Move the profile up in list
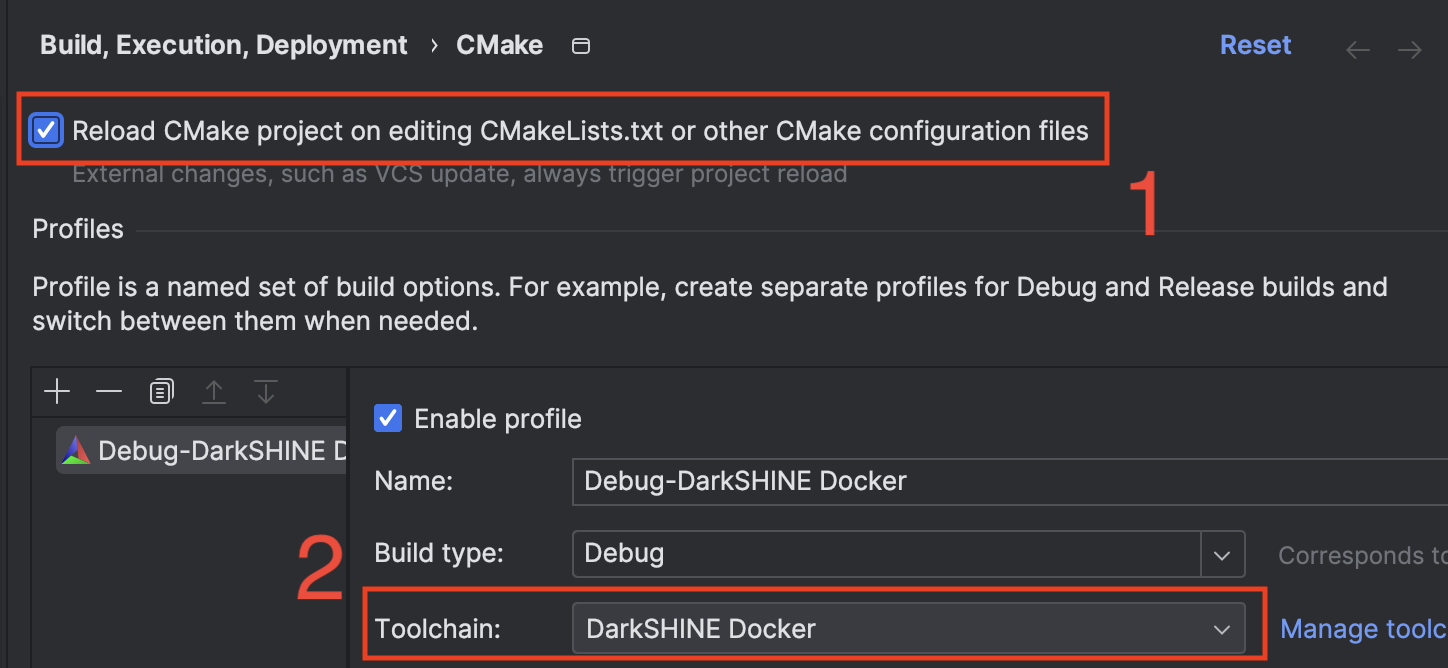Screen dimensions: 1448x668 pyautogui.click(x=214, y=392)
